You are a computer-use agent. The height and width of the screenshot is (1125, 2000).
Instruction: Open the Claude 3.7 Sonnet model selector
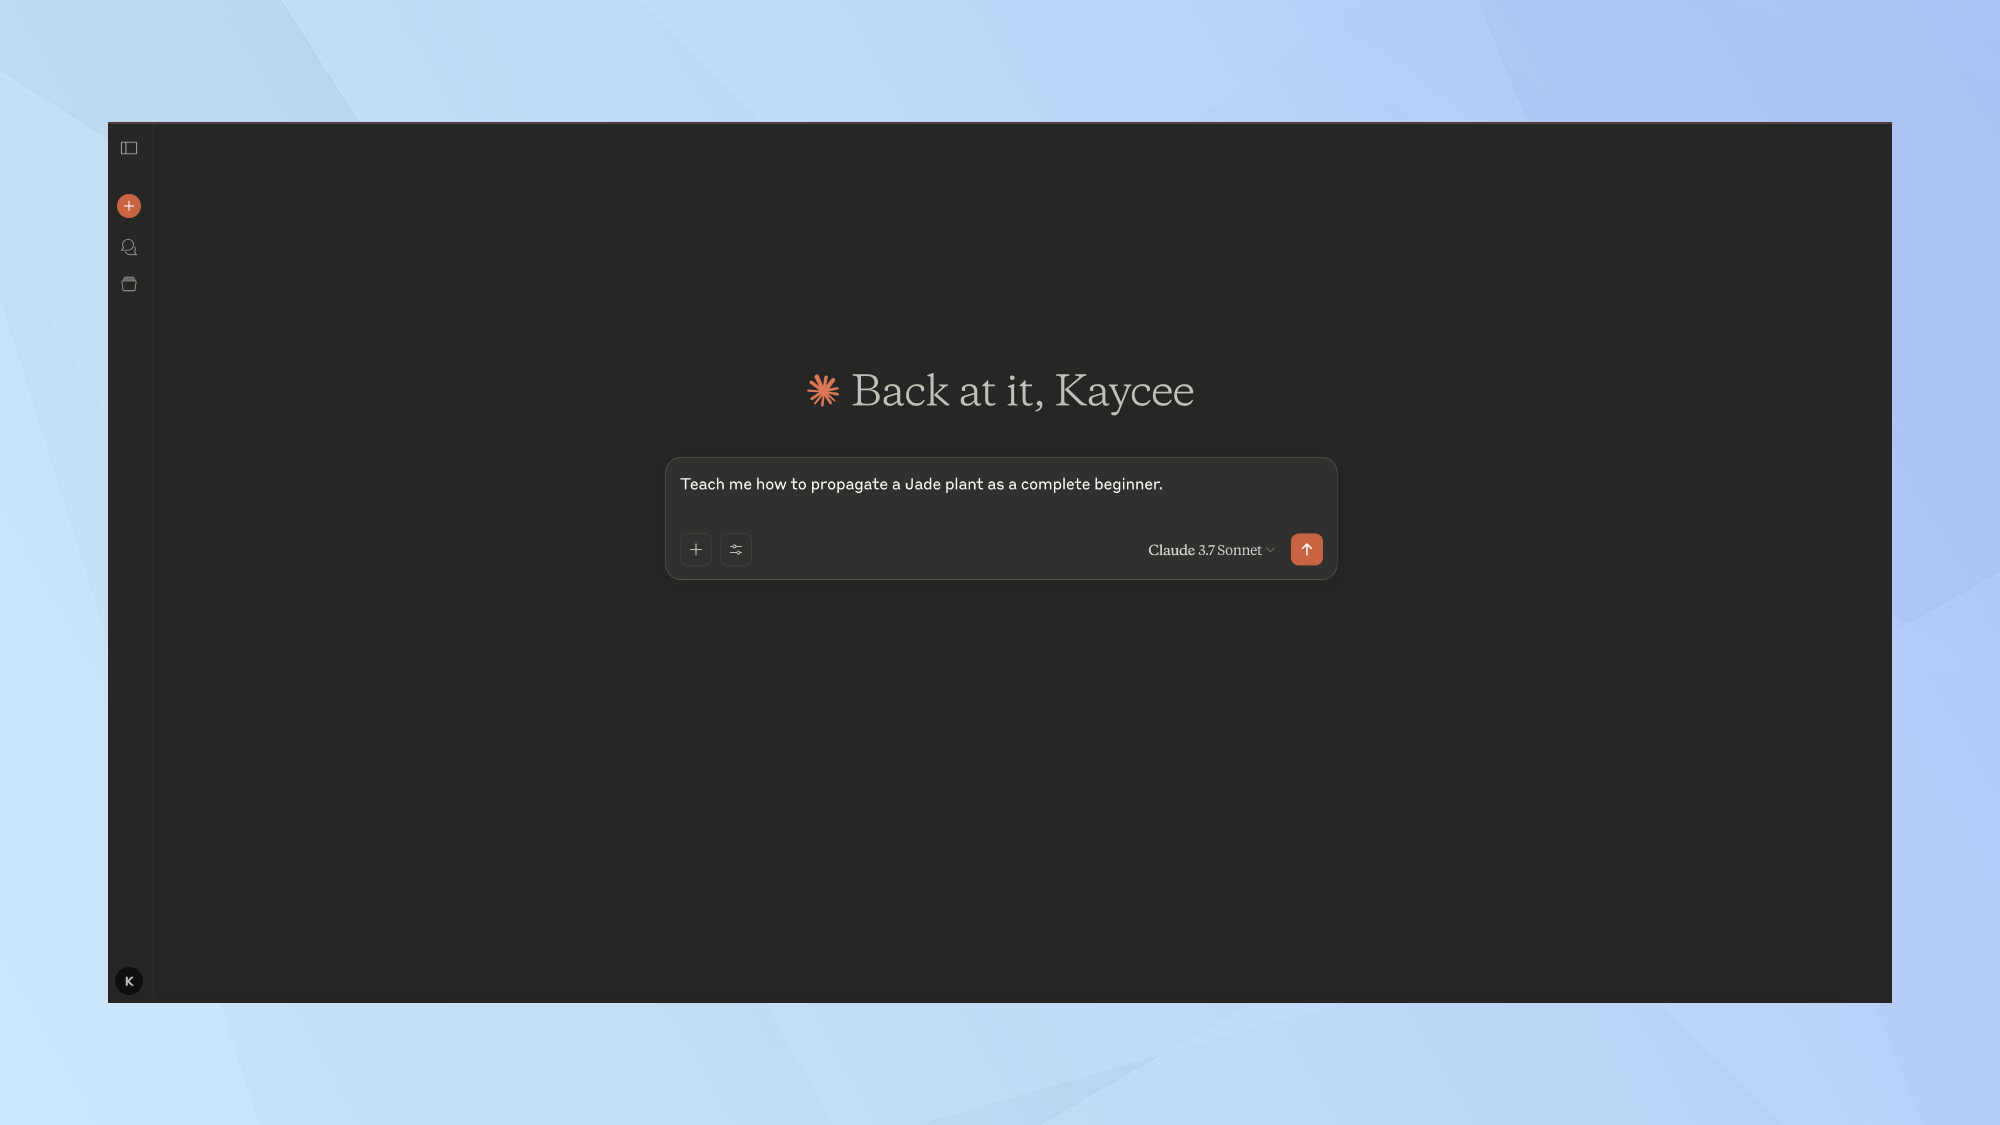coord(1204,551)
